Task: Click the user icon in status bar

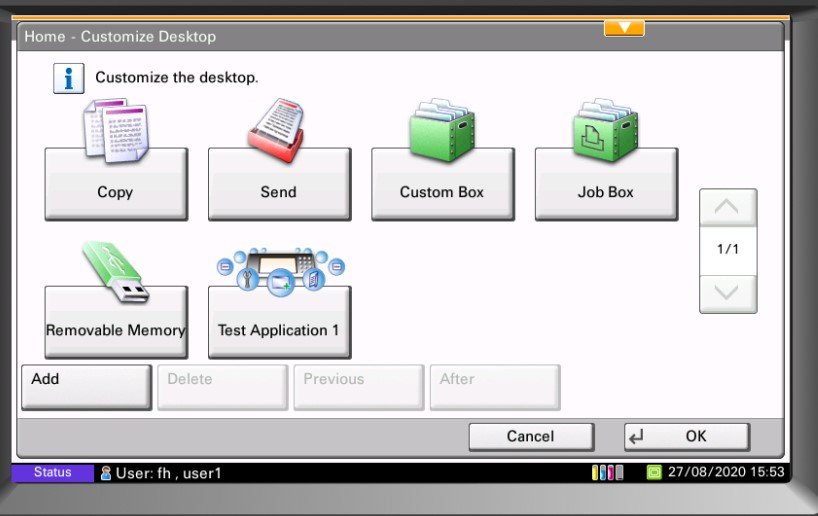Action: tap(106, 473)
